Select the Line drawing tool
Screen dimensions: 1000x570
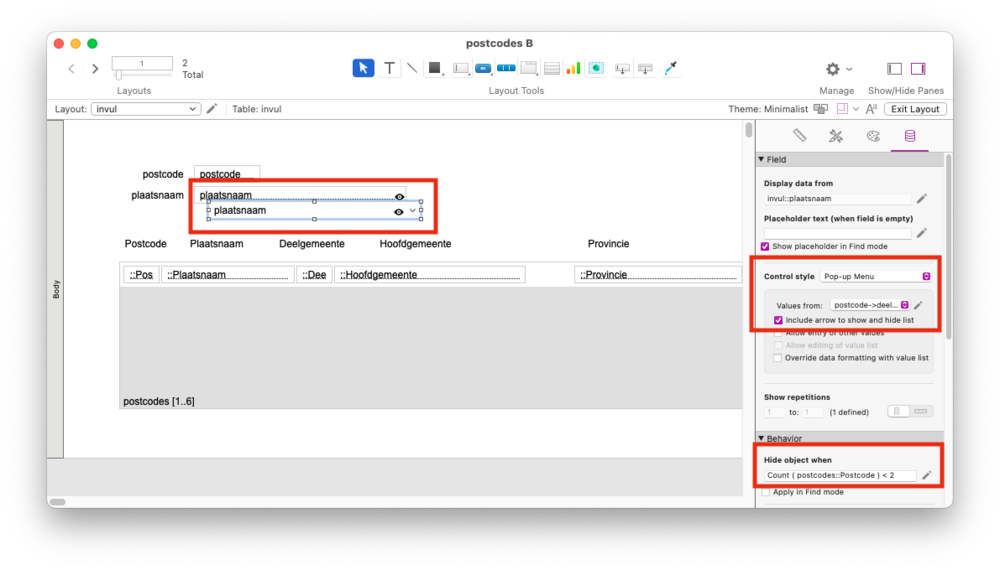[411, 68]
